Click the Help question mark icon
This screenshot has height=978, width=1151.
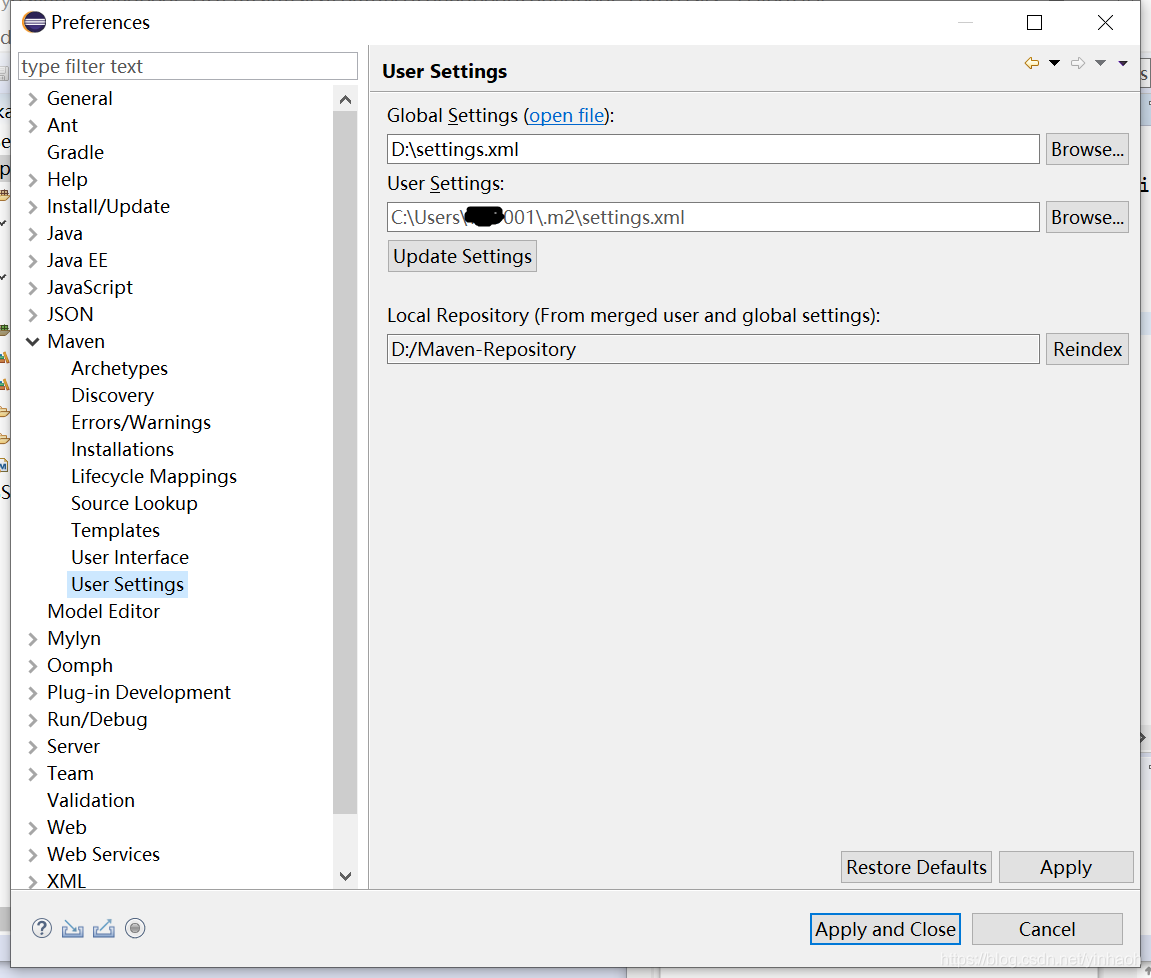click(42, 928)
